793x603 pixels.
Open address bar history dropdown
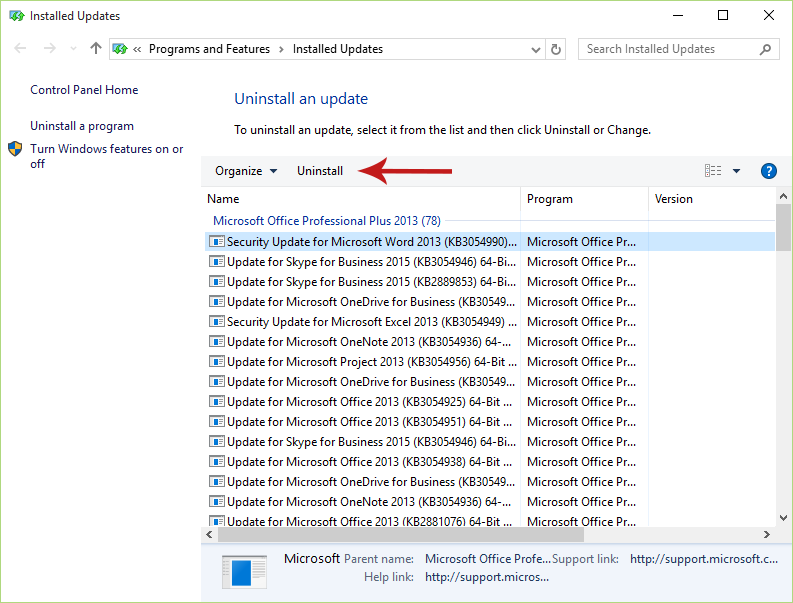(536, 50)
